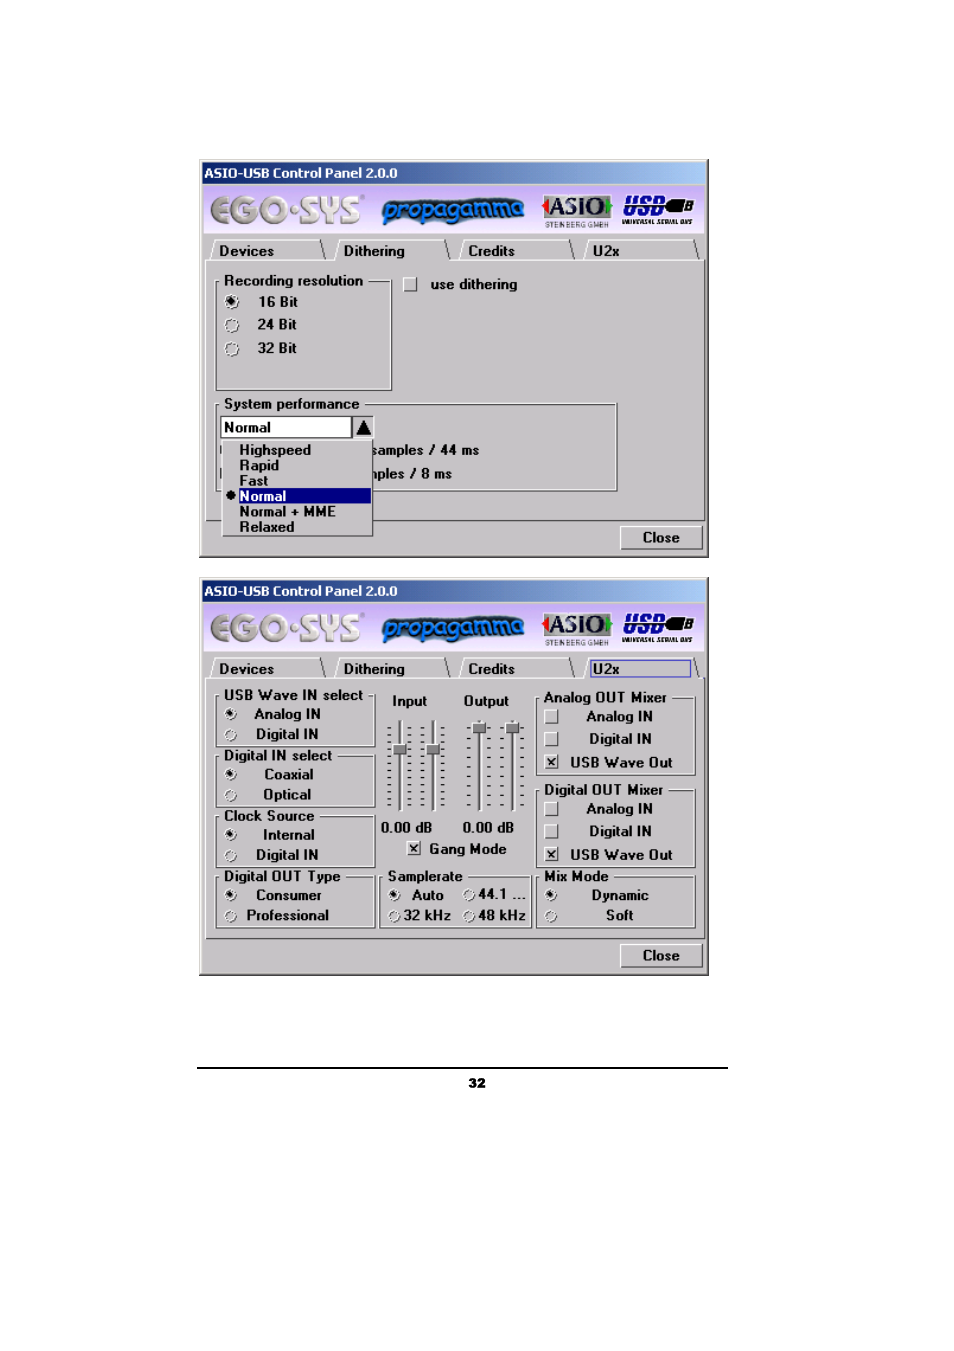
Task: Click propagamma logo in upper panel
Action: coord(453,210)
